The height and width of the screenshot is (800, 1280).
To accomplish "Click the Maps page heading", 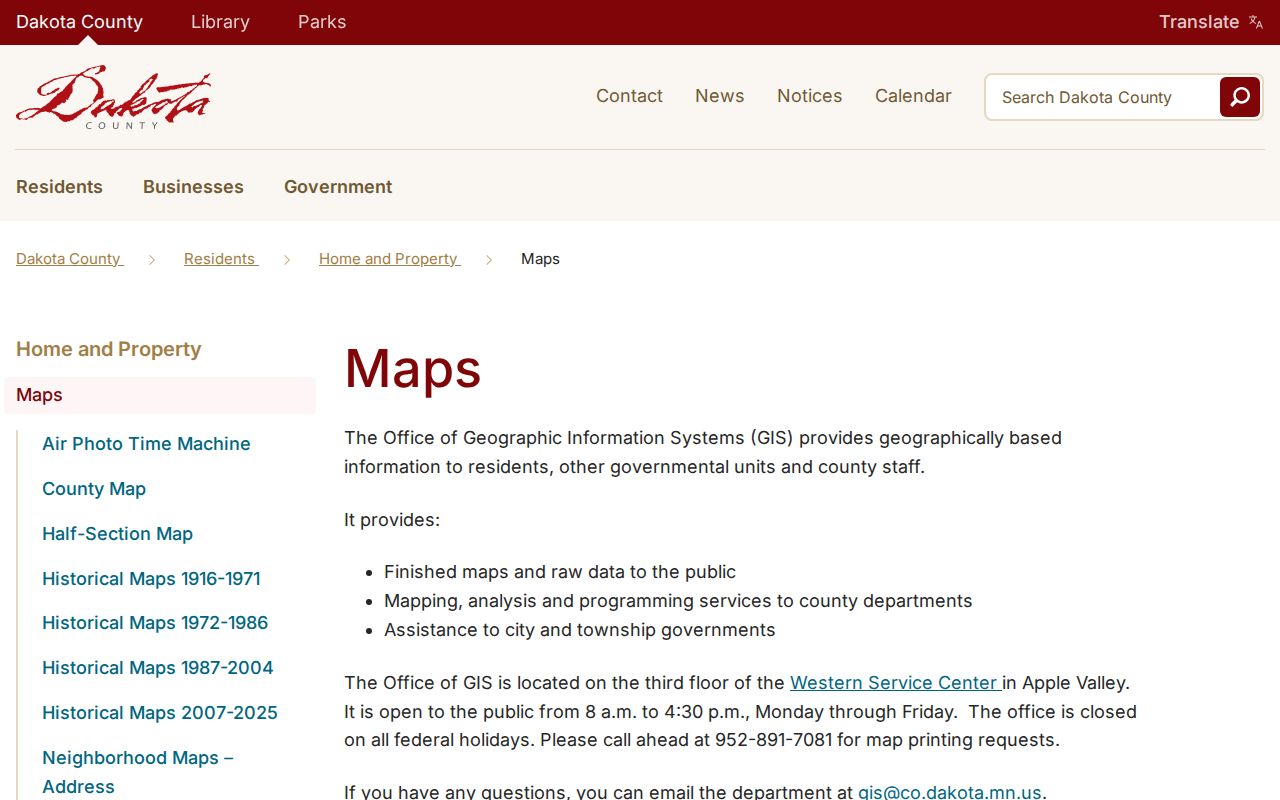I will coord(413,368).
